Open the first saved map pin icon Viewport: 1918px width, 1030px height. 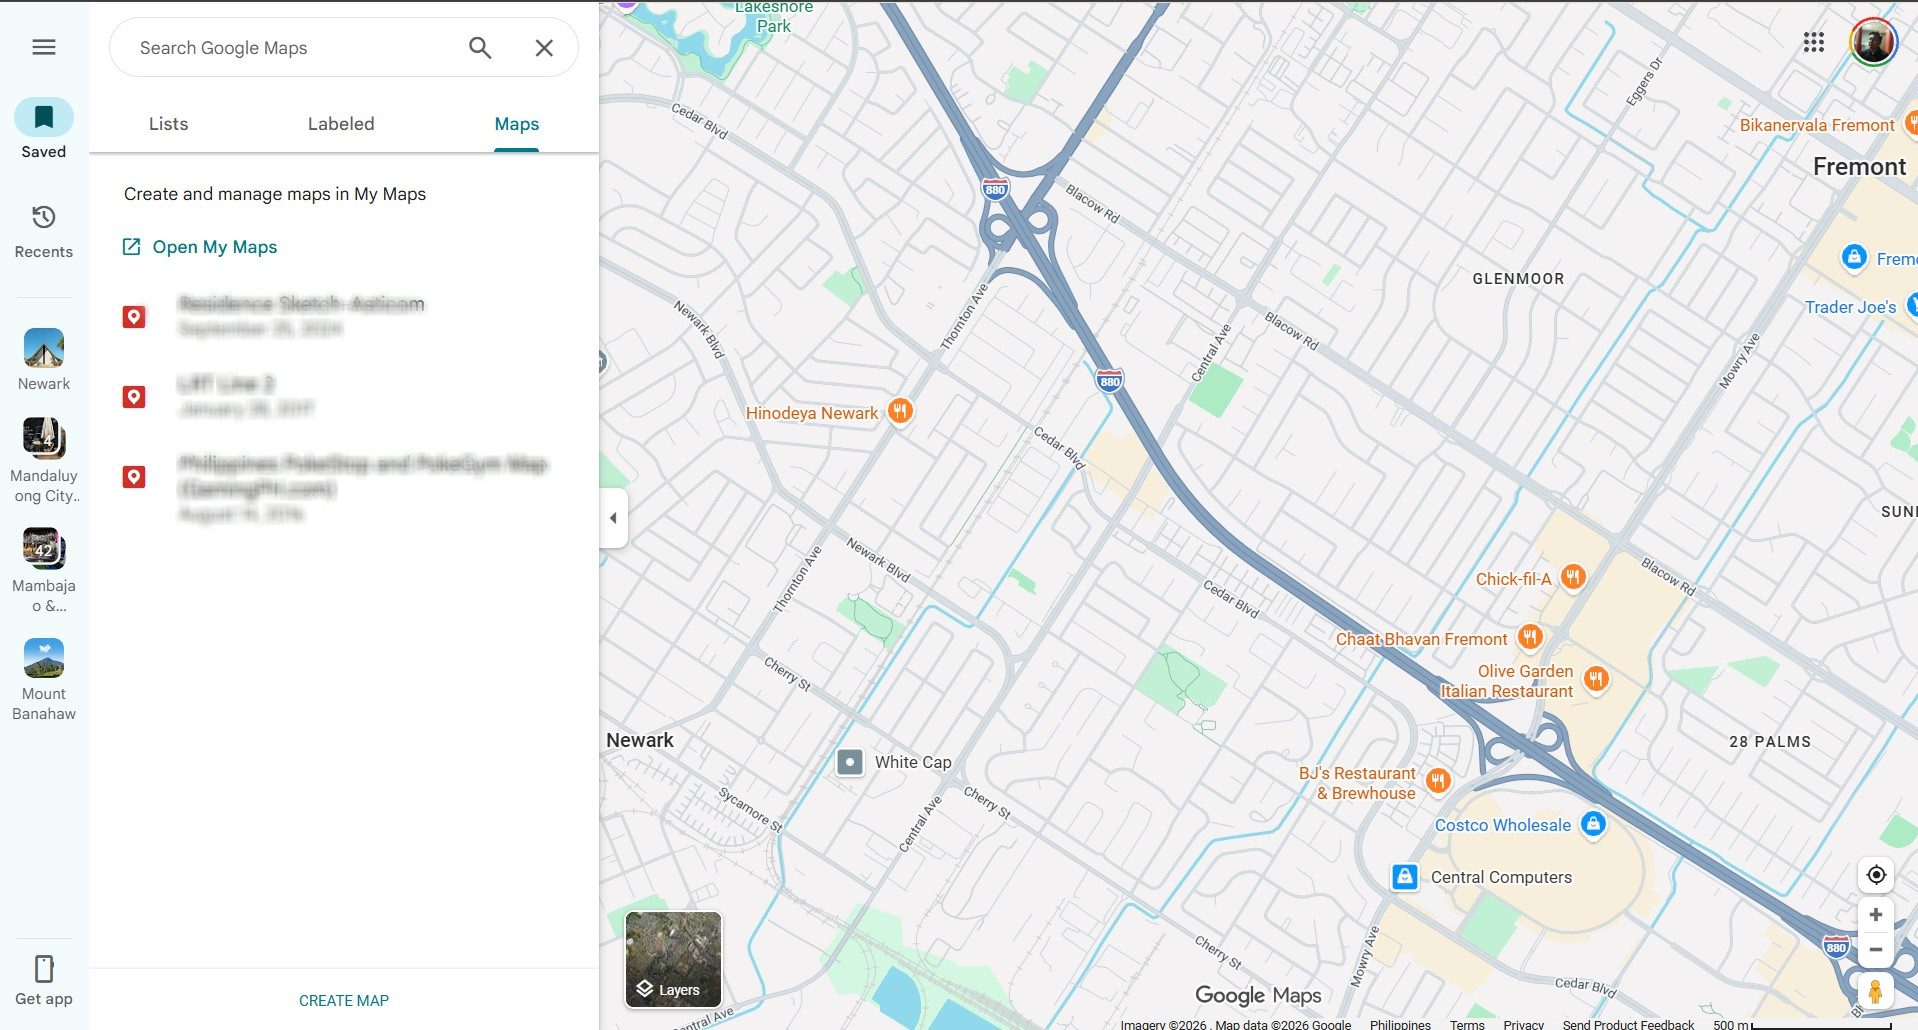pos(134,317)
